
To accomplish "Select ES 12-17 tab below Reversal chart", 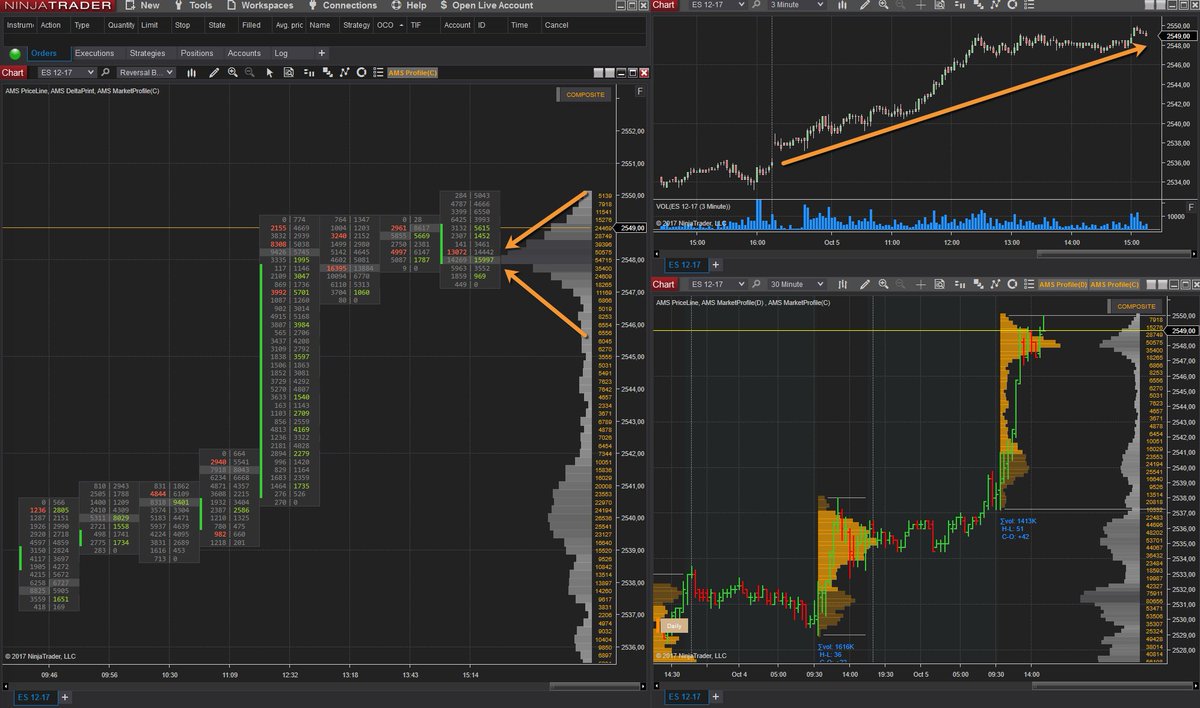I will coord(37,696).
